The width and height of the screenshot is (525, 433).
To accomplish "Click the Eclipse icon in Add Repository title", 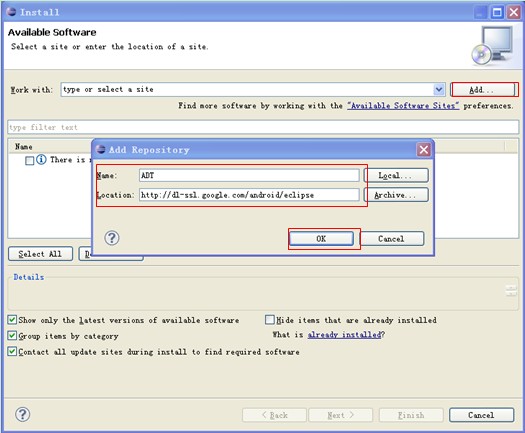I will click(x=100, y=149).
